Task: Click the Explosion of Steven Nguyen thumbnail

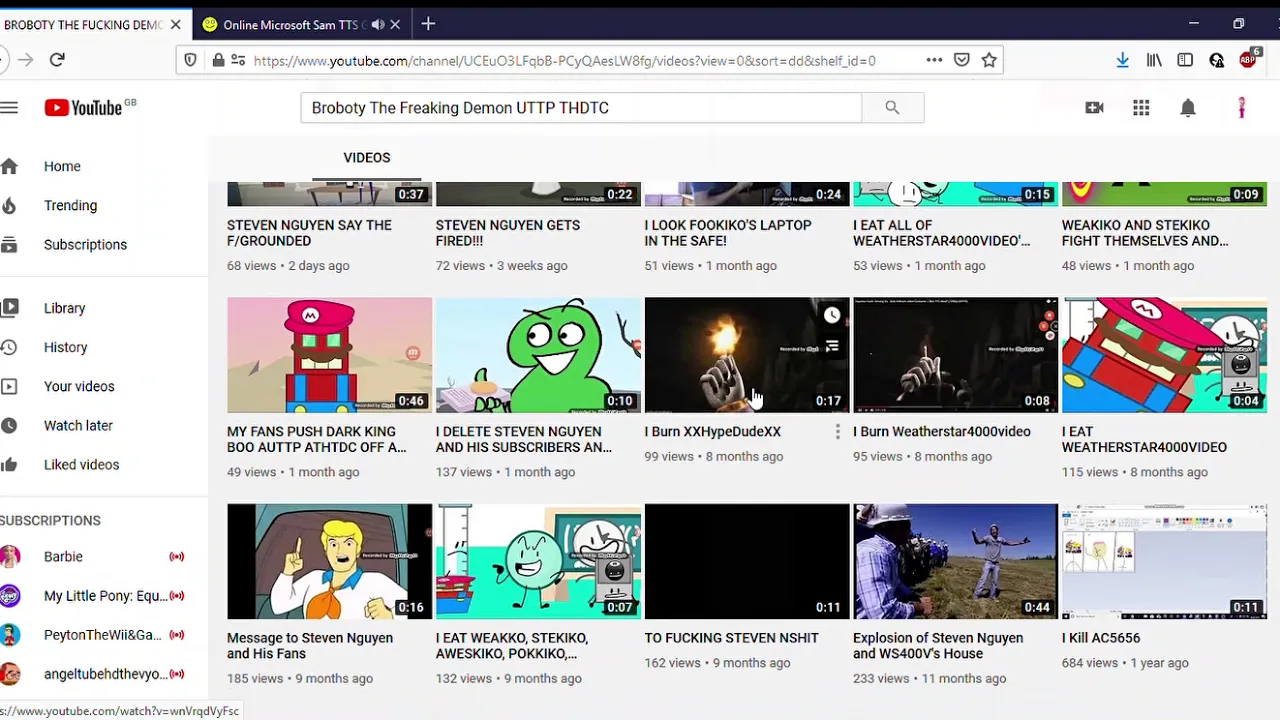Action: [x=955, y=562]
